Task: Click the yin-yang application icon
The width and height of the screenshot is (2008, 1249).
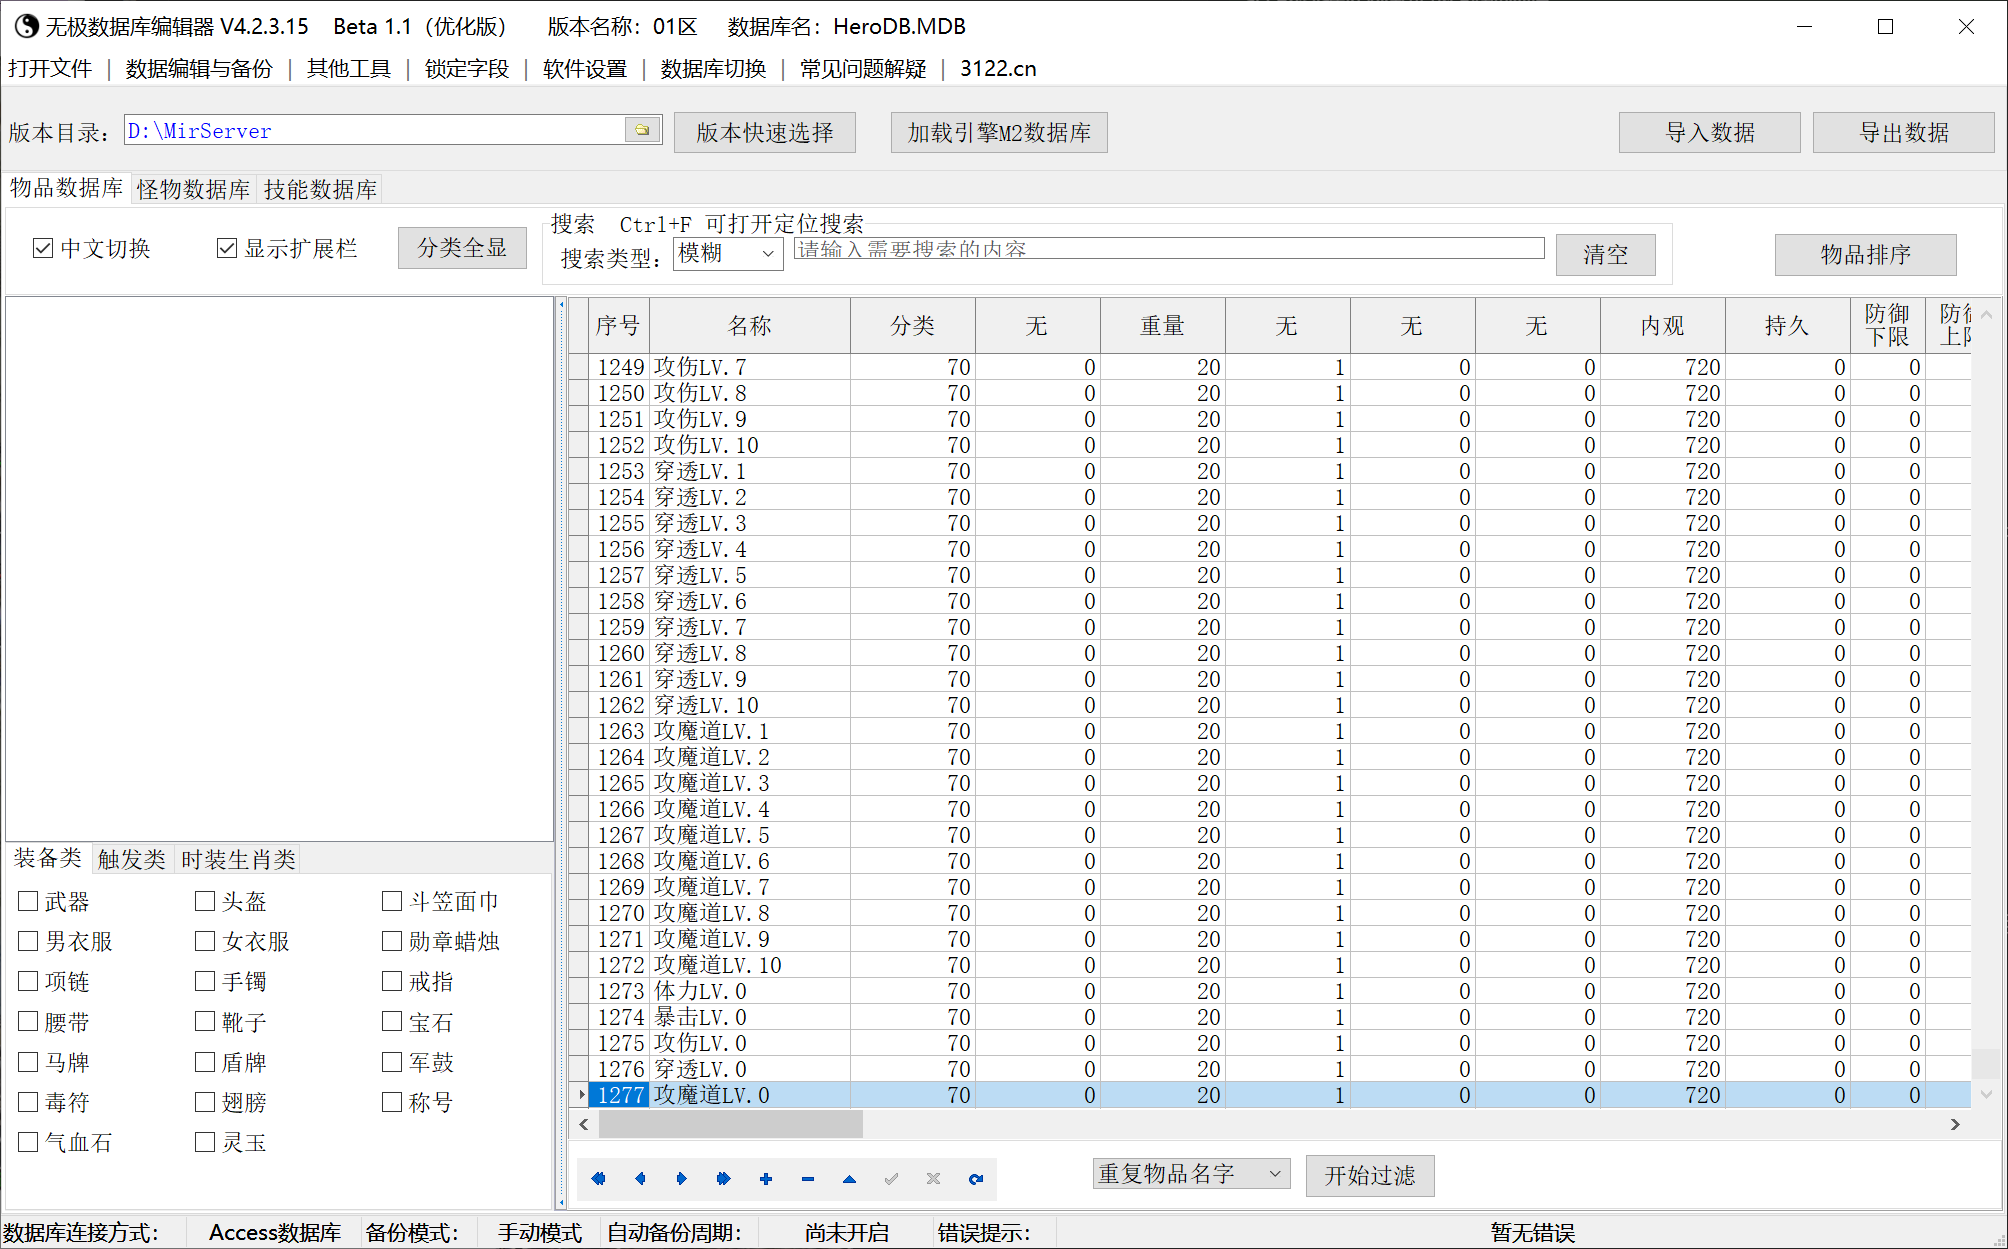Action: pos(27,26)
